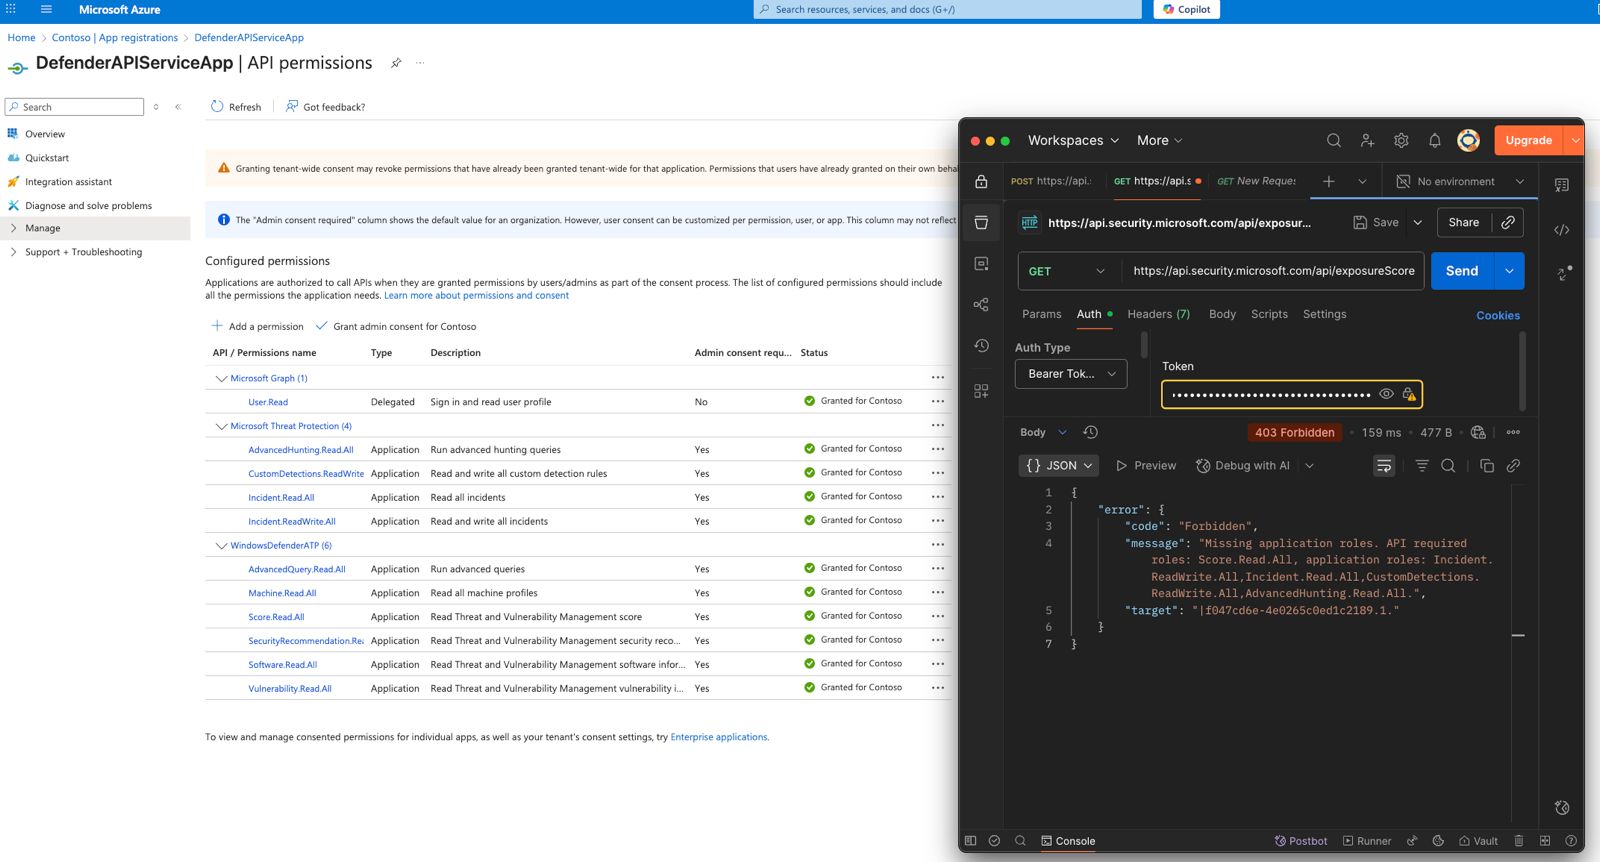
Task: Copy the response body using copy icon
Action: 1486,466
